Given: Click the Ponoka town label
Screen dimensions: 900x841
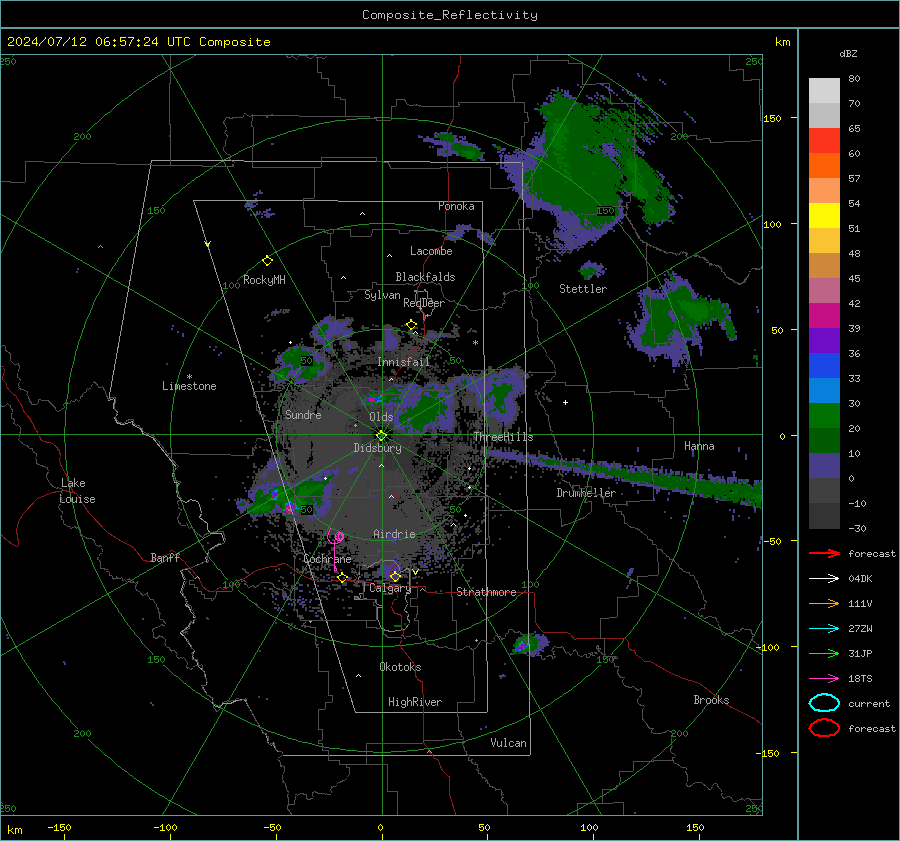Looking at the screenshot, I should coord(456,206).
